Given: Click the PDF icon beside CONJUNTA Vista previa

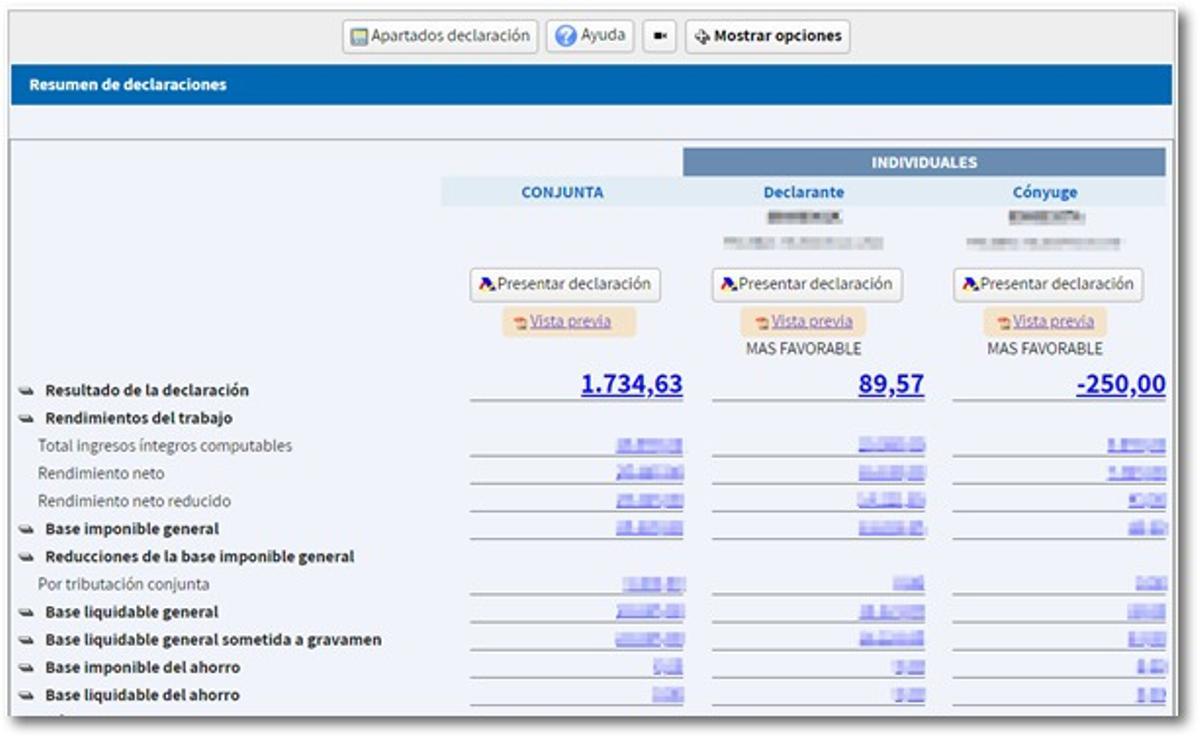Looking at the screenshot, I should pyautogui.click(x=518, y=322).
